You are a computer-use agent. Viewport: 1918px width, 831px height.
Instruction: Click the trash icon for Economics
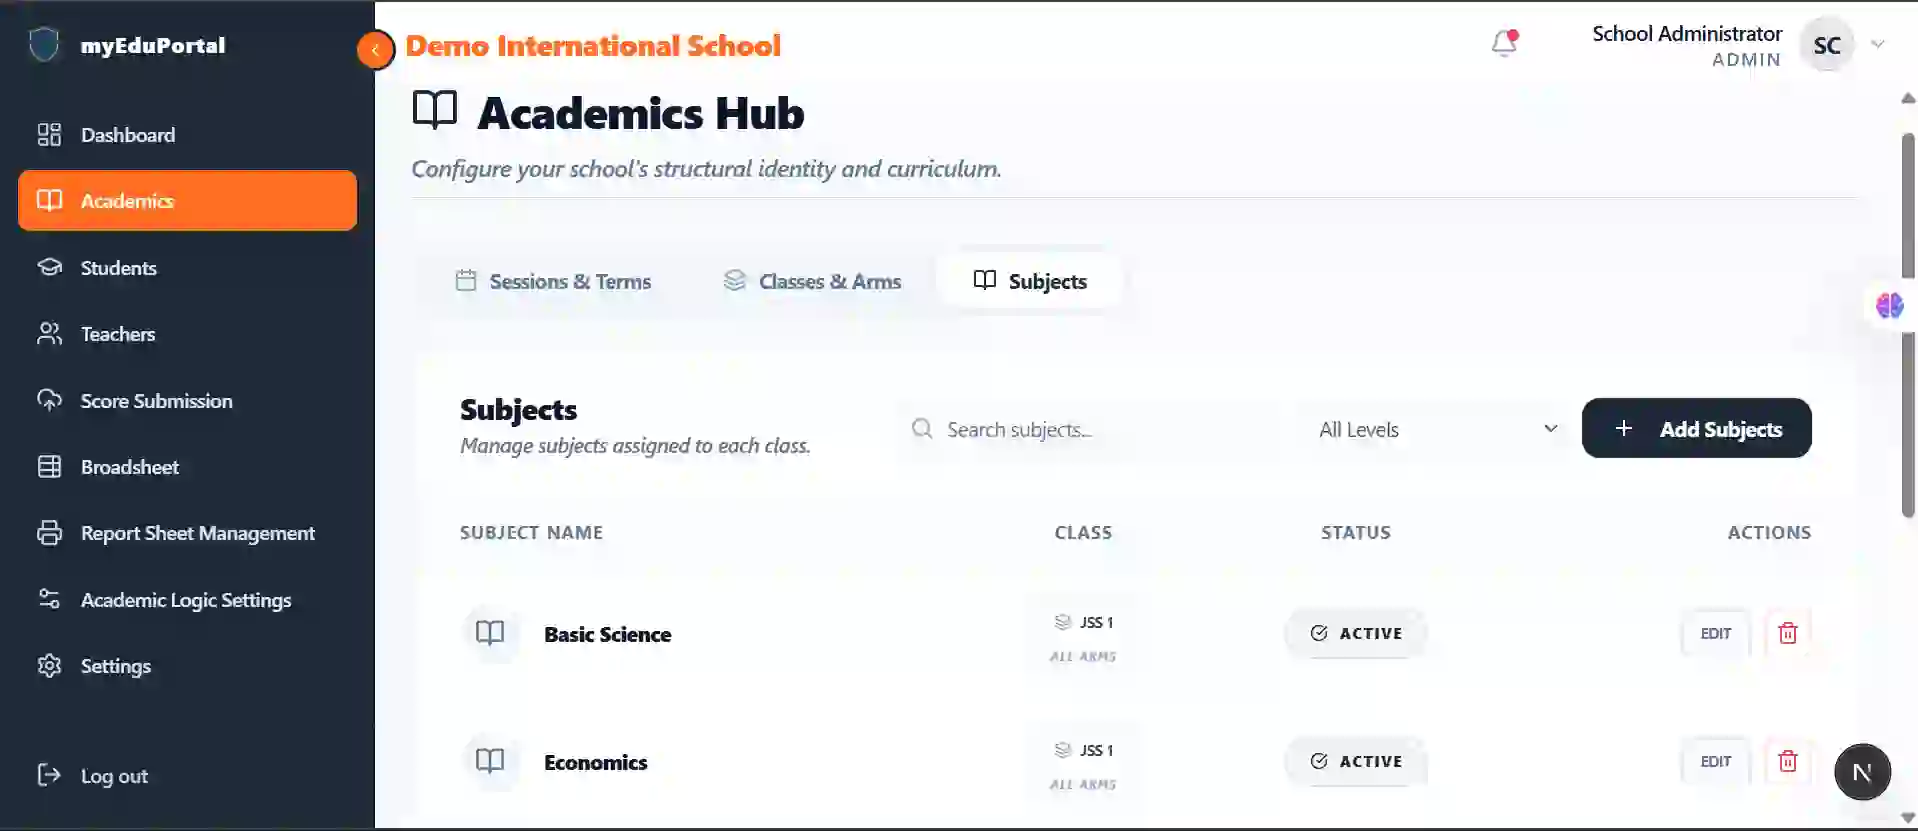(1787, 761)
